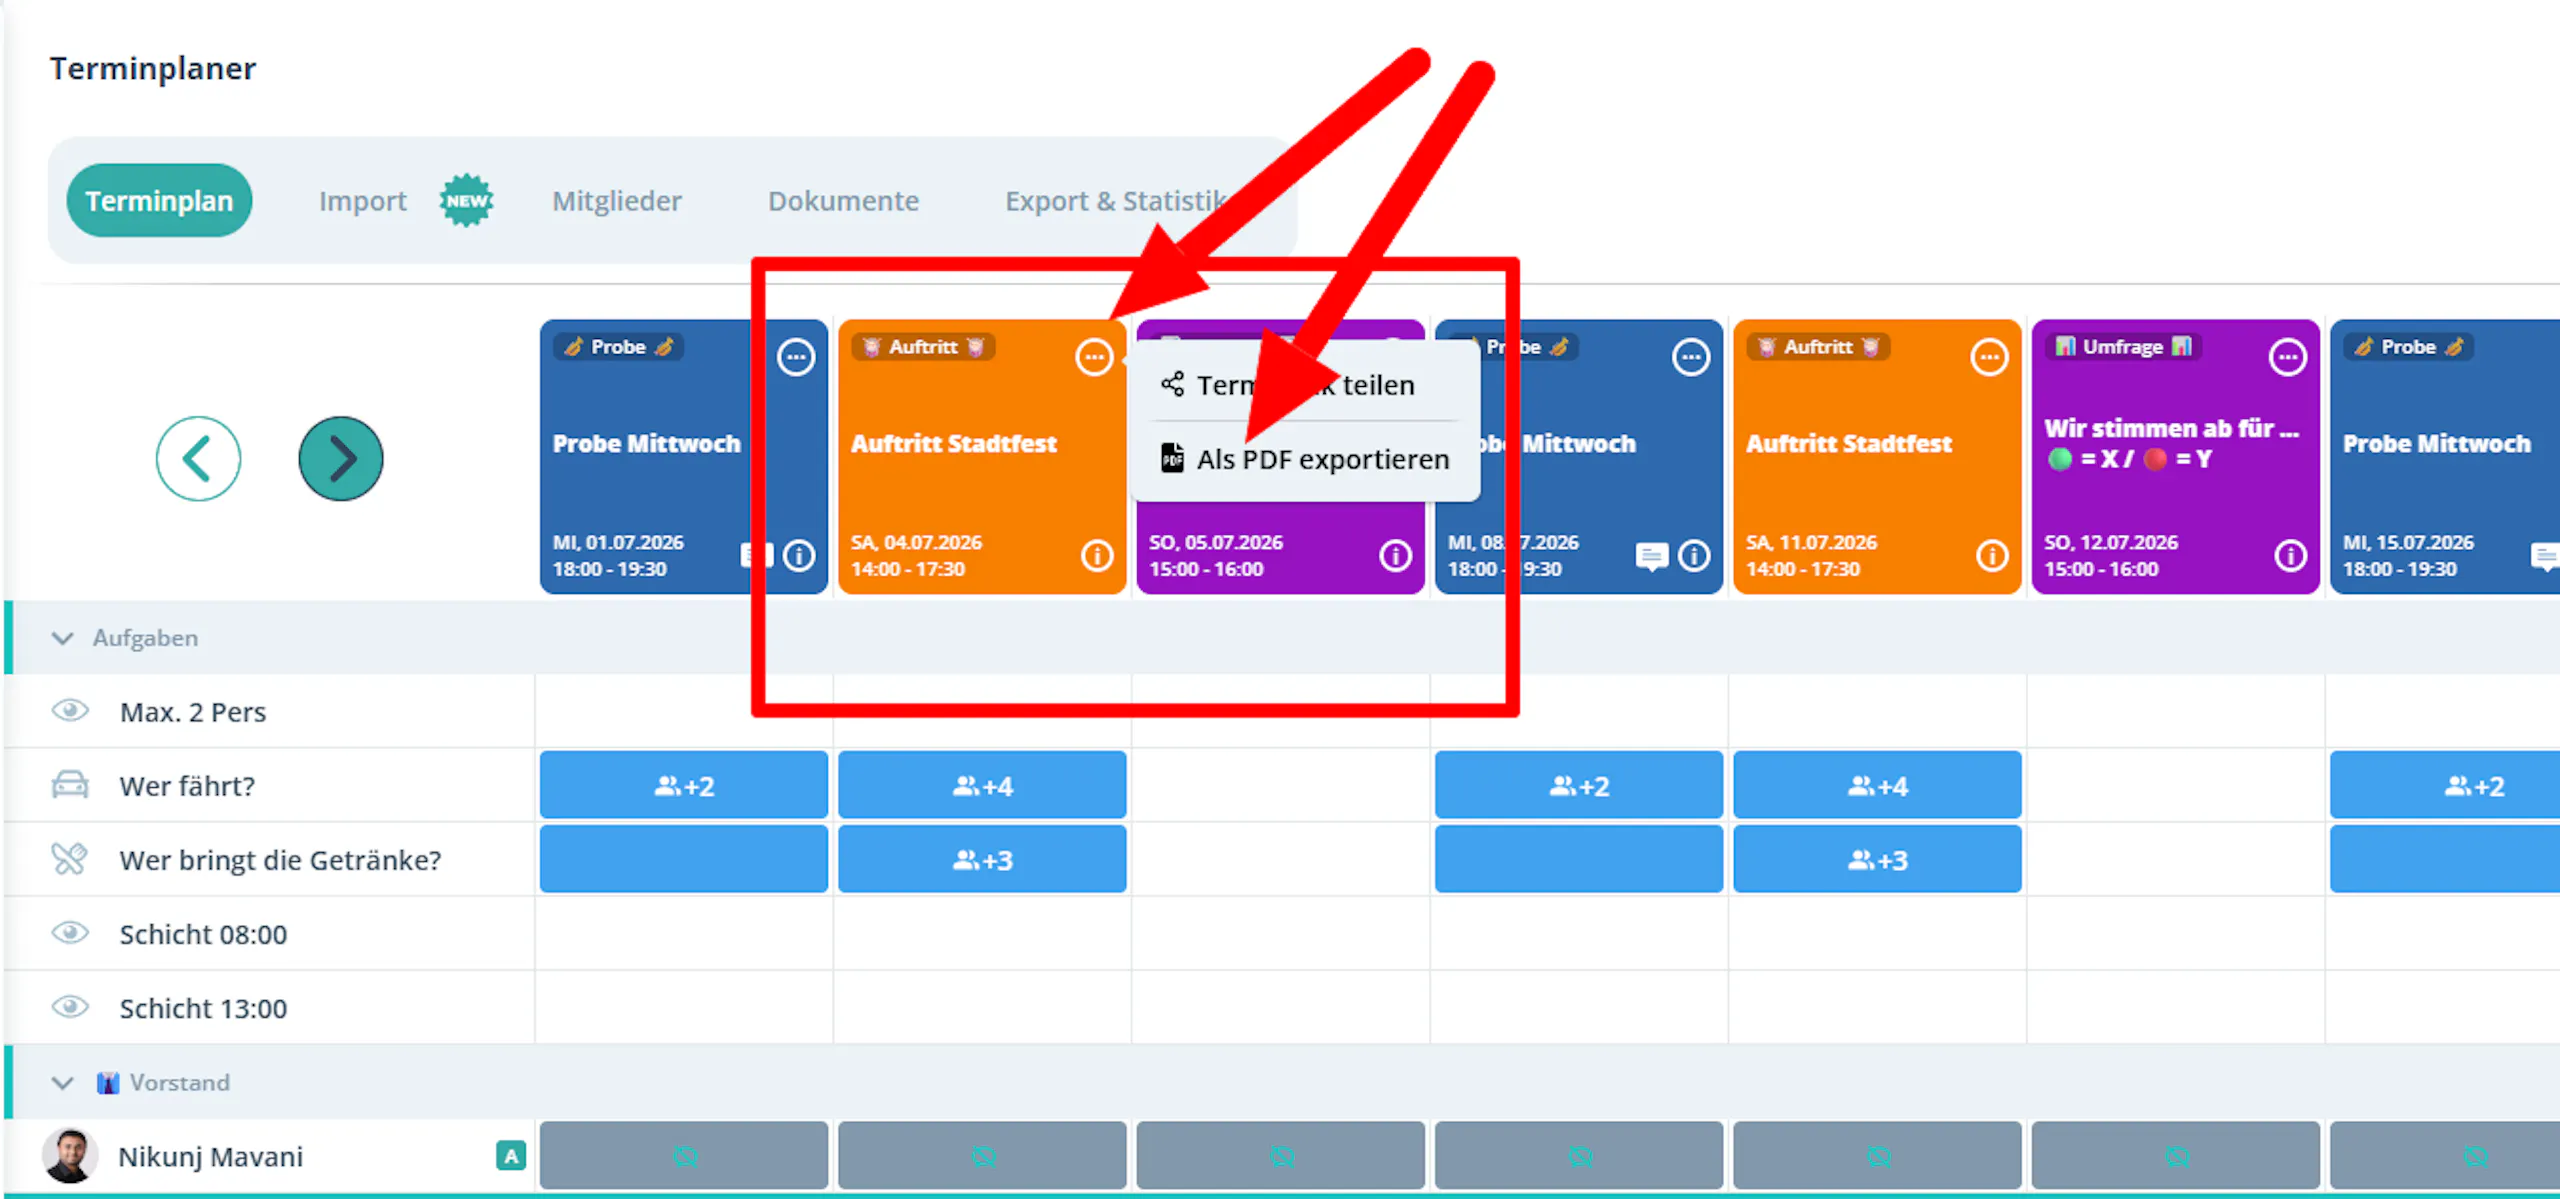Viewport: 2560px width, 1199px height.
Task: Set Nikunj Mavani's attendance for 08.07.2026
Action: tap(1579, 1156)
